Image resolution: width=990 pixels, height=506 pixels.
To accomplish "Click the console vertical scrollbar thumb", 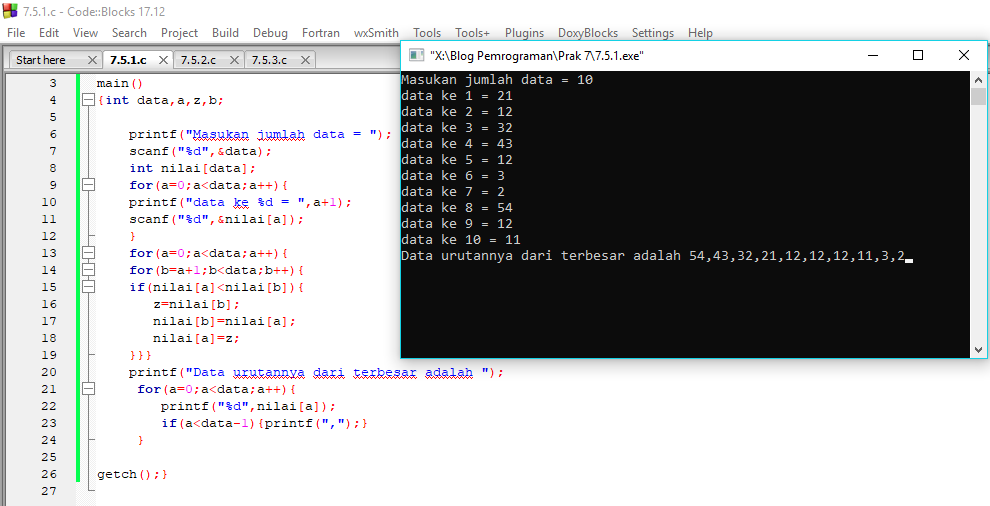I will coord(978,97).
